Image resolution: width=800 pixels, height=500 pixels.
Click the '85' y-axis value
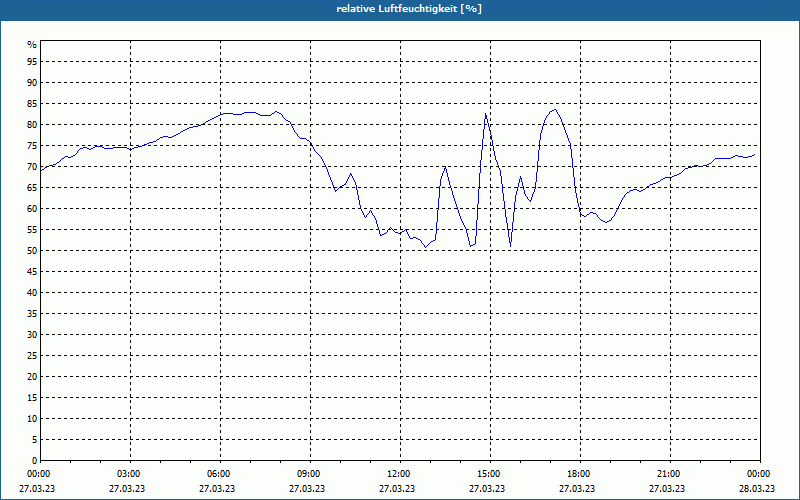pyautogui.click(x=32, y=104)
